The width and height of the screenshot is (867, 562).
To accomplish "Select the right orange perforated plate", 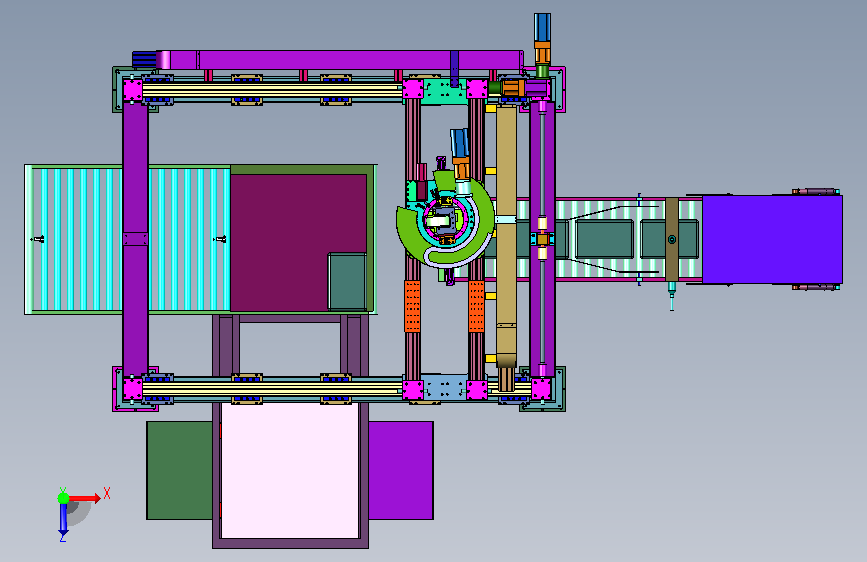I will (x=477, y=306).
